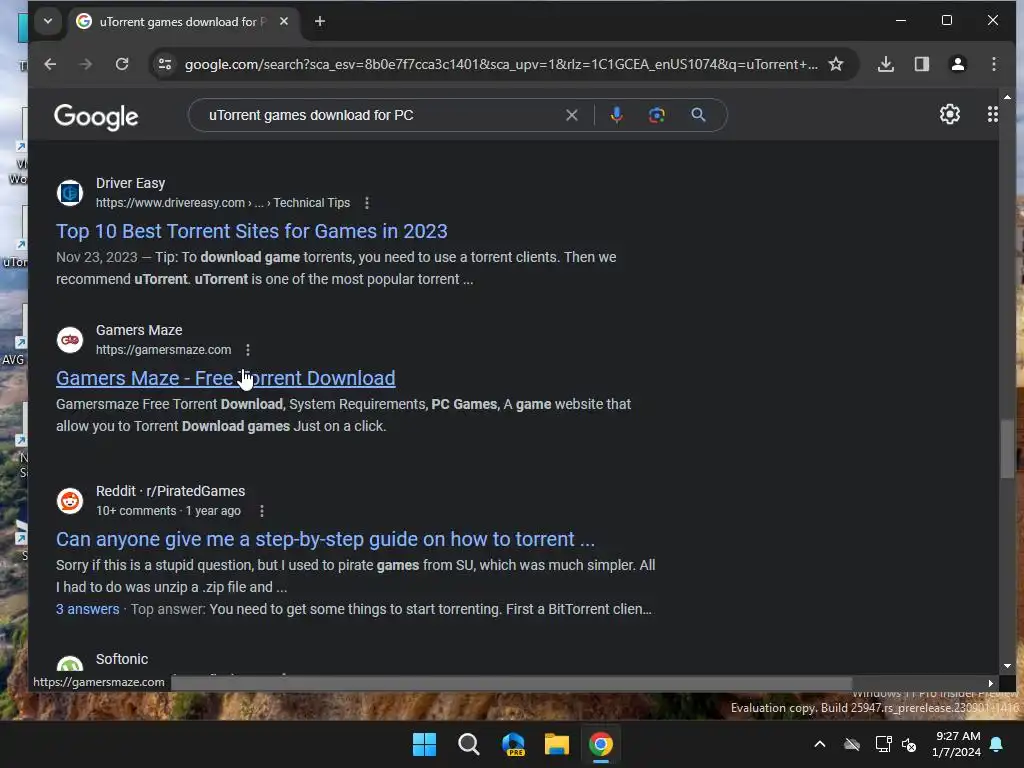The width and height of the screenshot is (1024, 768).
Task: Click the forward navigation arrow
Action: coord(86,64)
